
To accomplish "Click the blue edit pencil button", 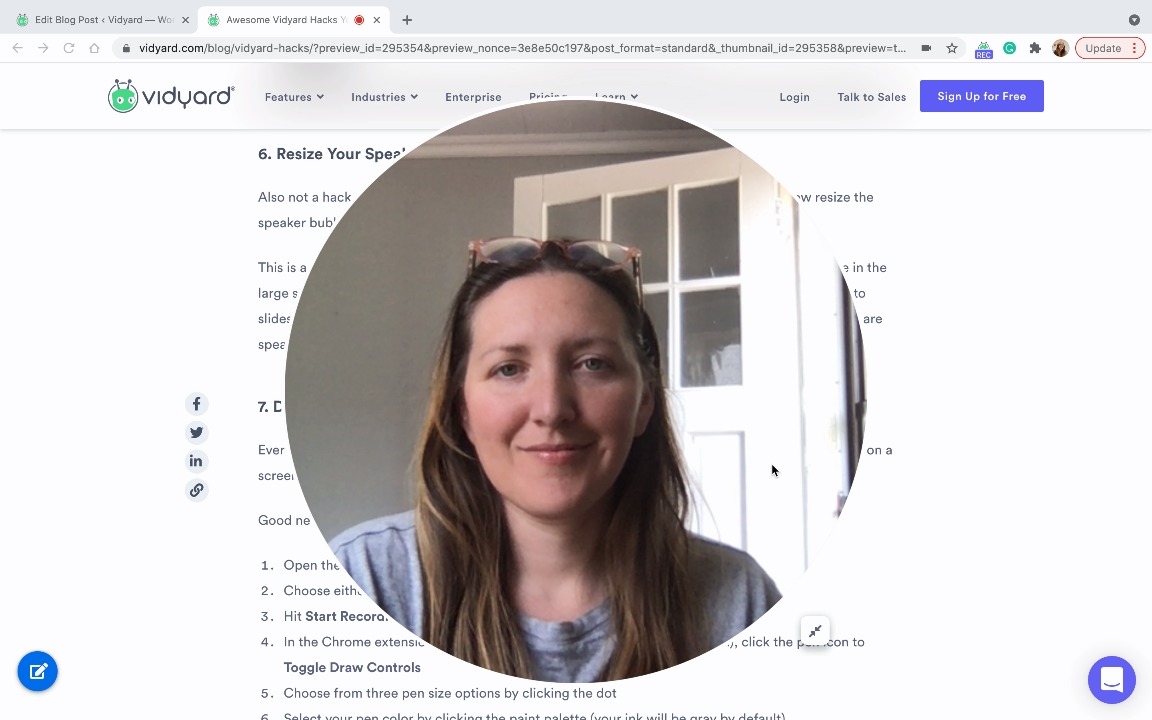I will pyautogui.click(x=37, y=671).
